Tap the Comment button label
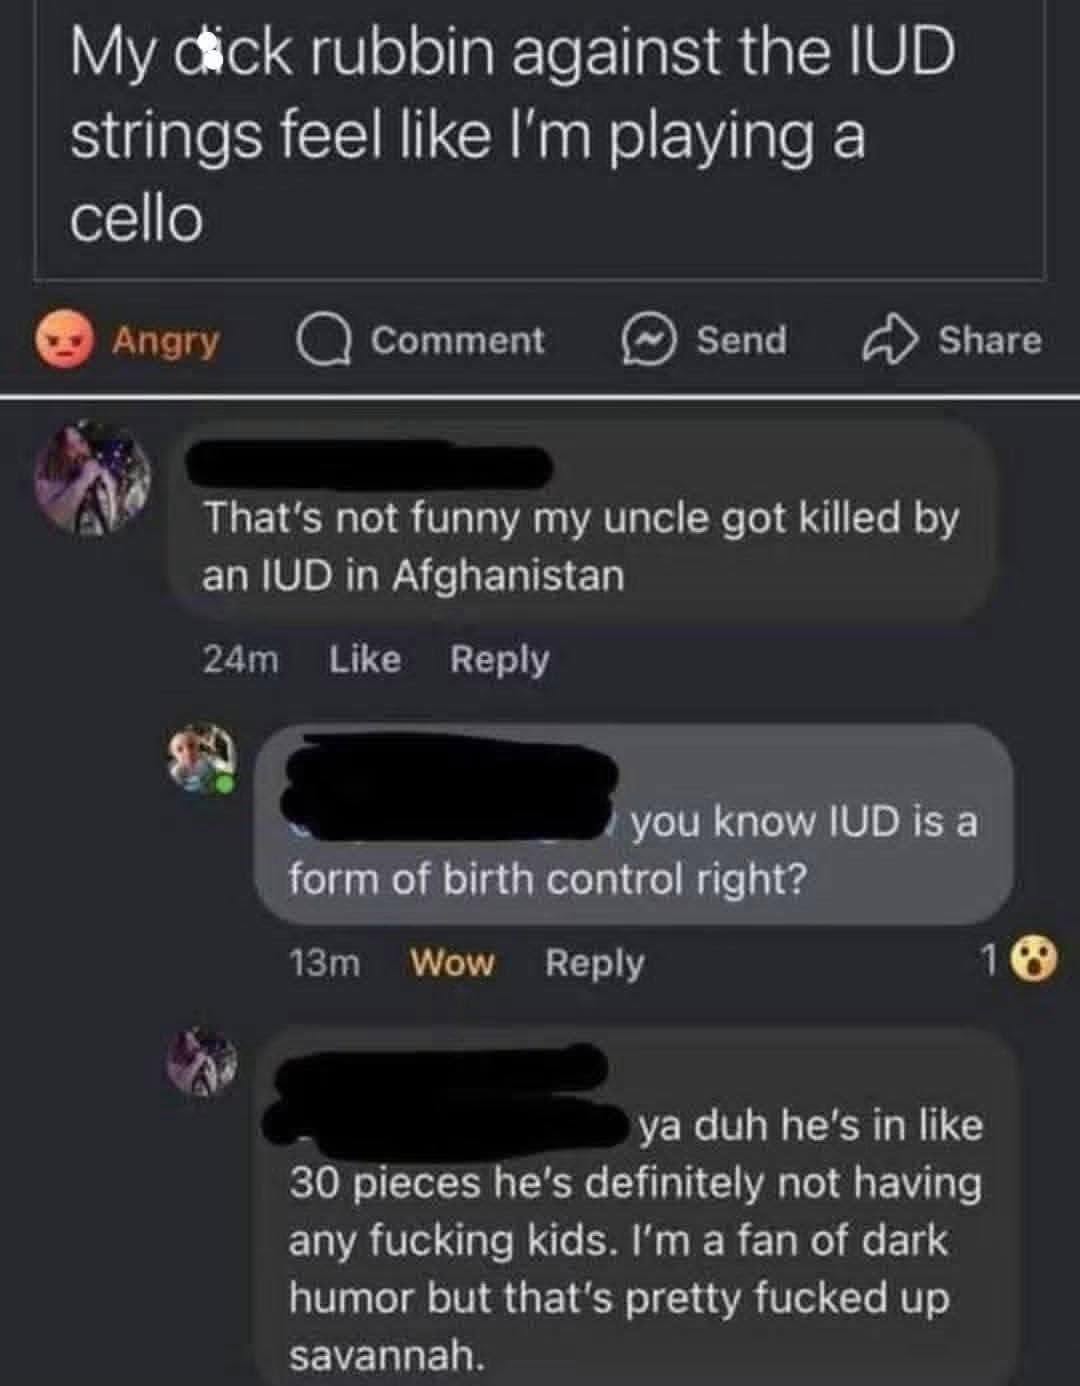 pos(458,340)
